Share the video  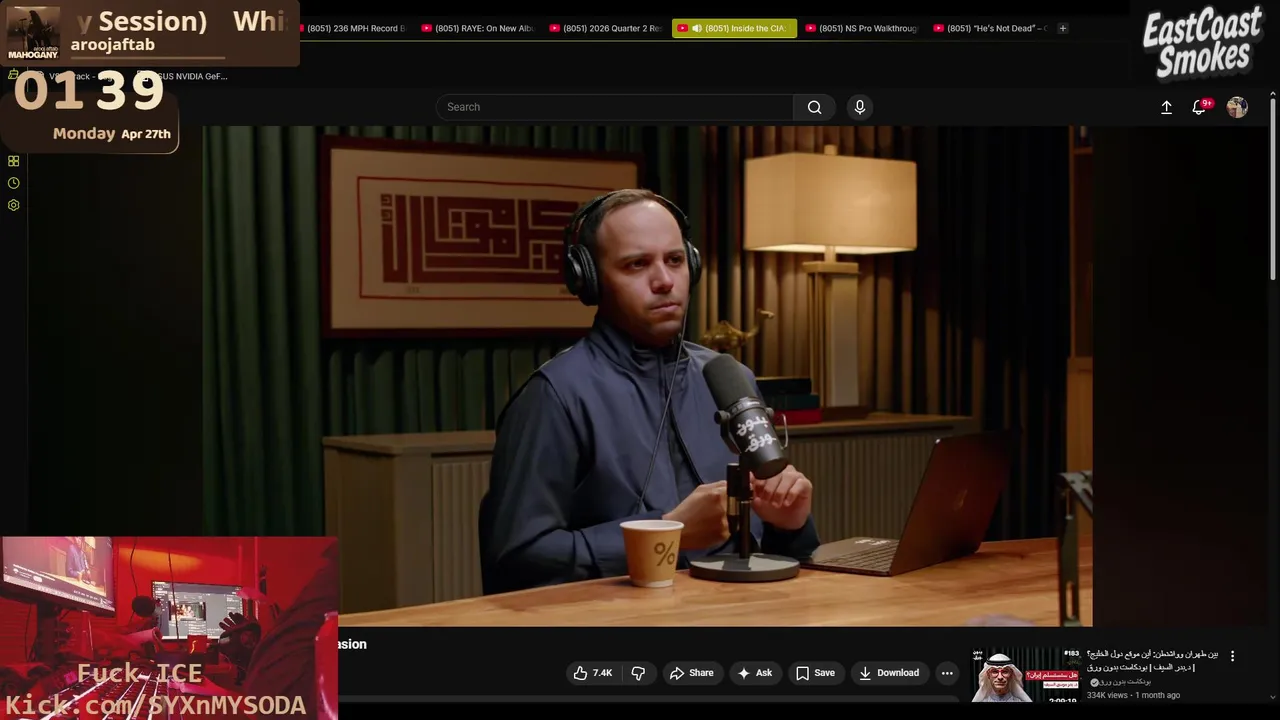pyautogui.click(x=691, y=673)
